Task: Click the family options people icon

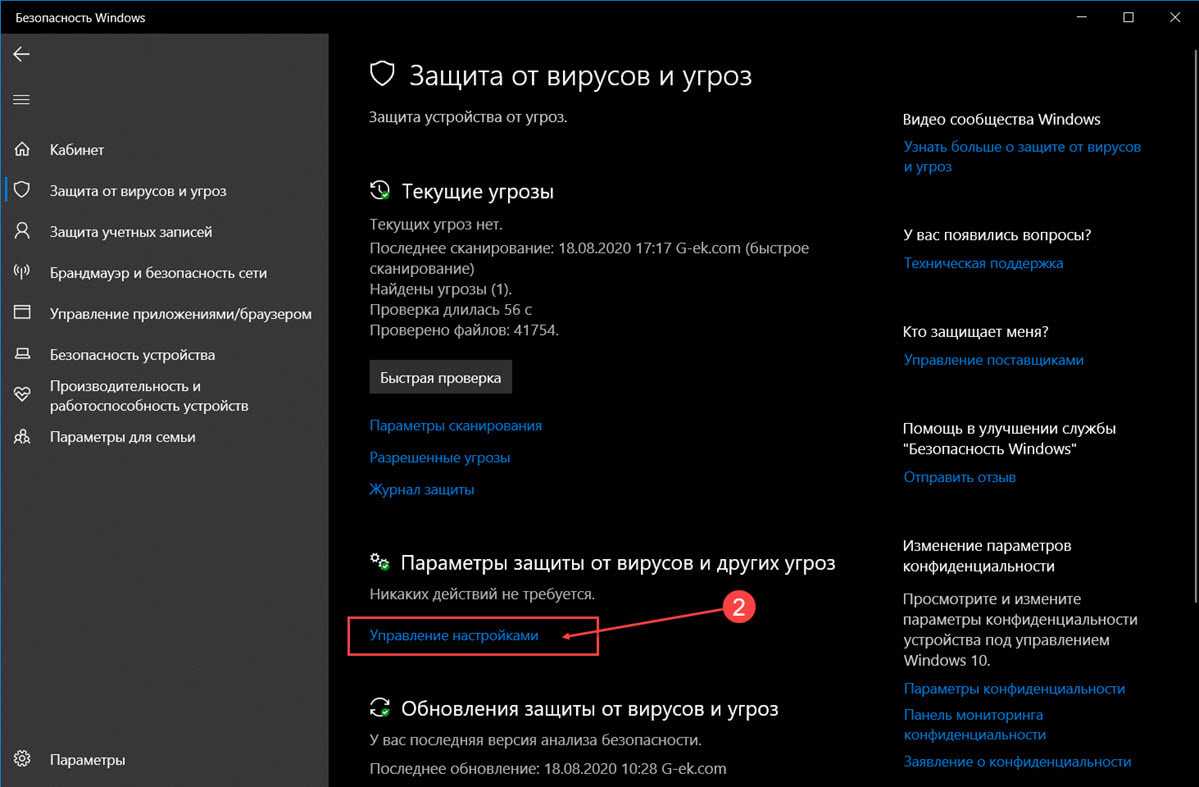Action: click(x=22, y=437)
